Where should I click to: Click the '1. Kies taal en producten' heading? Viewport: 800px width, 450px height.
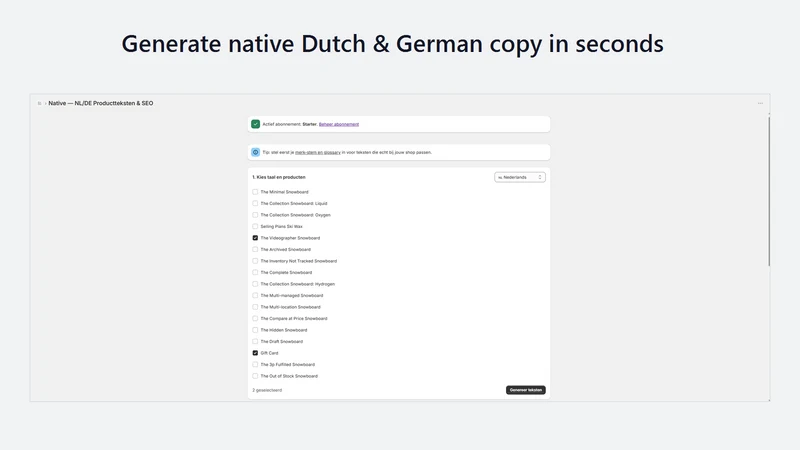click(x=279, y=177)
